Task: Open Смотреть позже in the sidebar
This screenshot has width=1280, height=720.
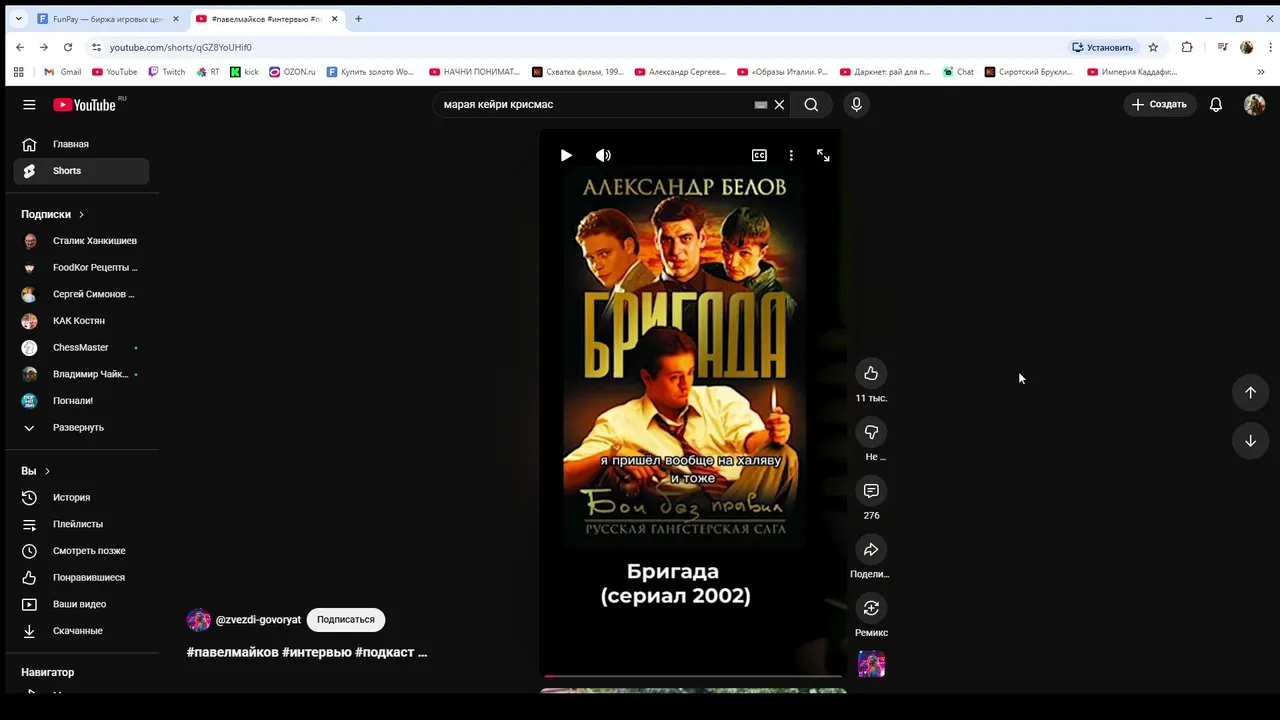Action: point(81,551)
